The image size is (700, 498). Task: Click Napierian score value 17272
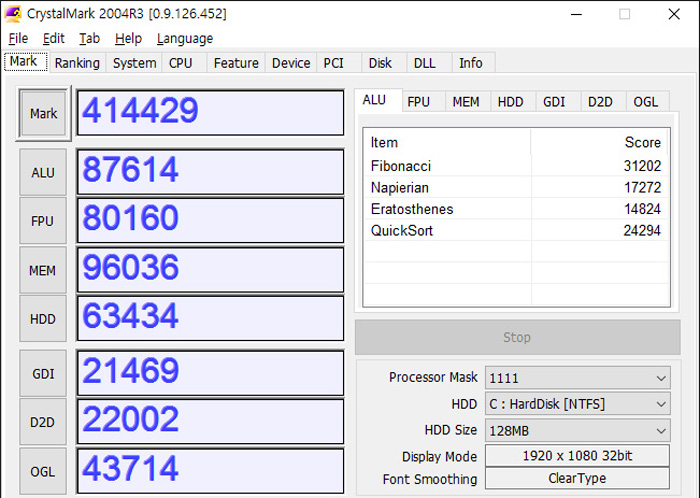point(642,187)
